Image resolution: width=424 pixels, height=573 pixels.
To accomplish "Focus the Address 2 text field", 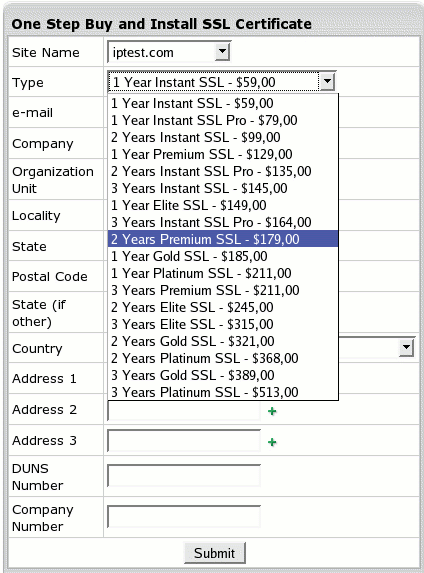I will coord(184,410).
